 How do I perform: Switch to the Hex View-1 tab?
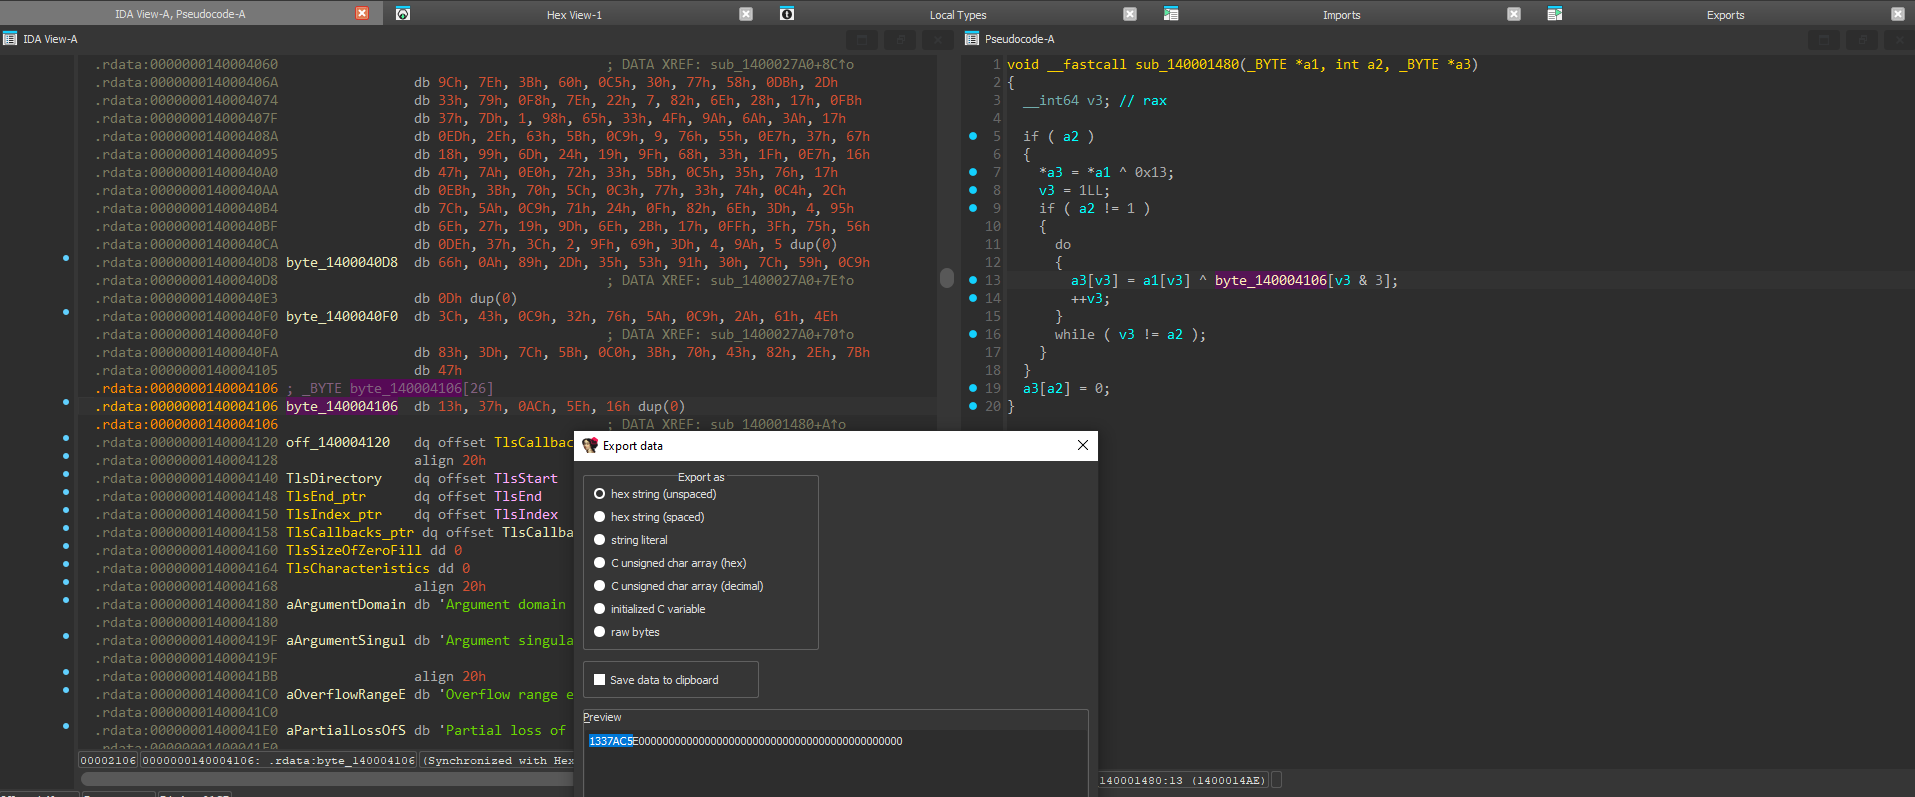(574, 15)
